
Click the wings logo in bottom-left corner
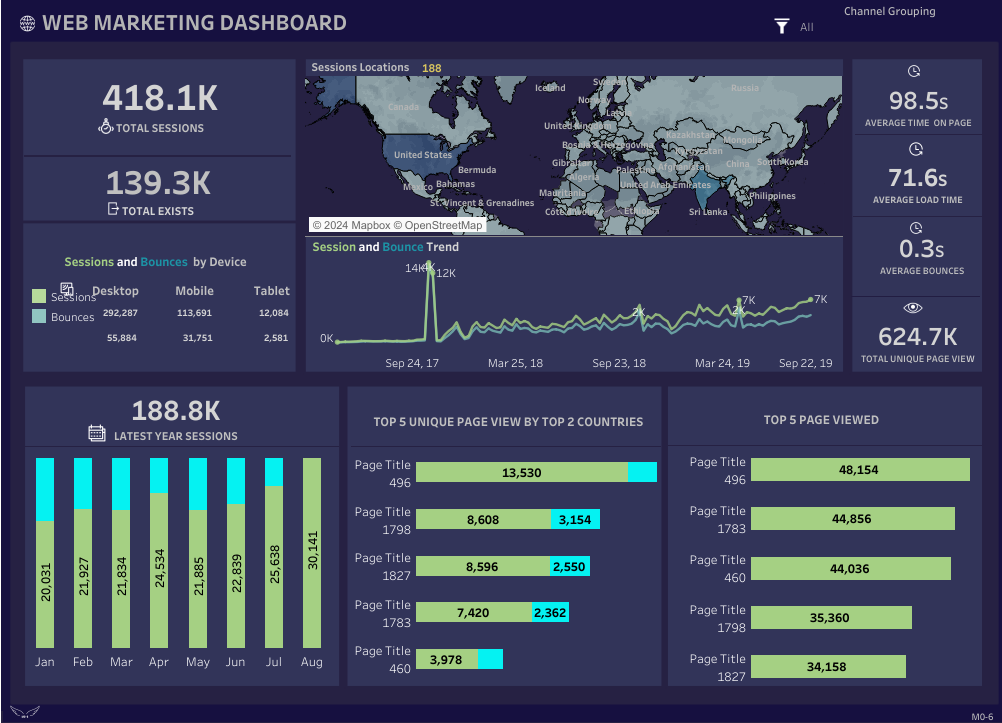pos(24,712)
